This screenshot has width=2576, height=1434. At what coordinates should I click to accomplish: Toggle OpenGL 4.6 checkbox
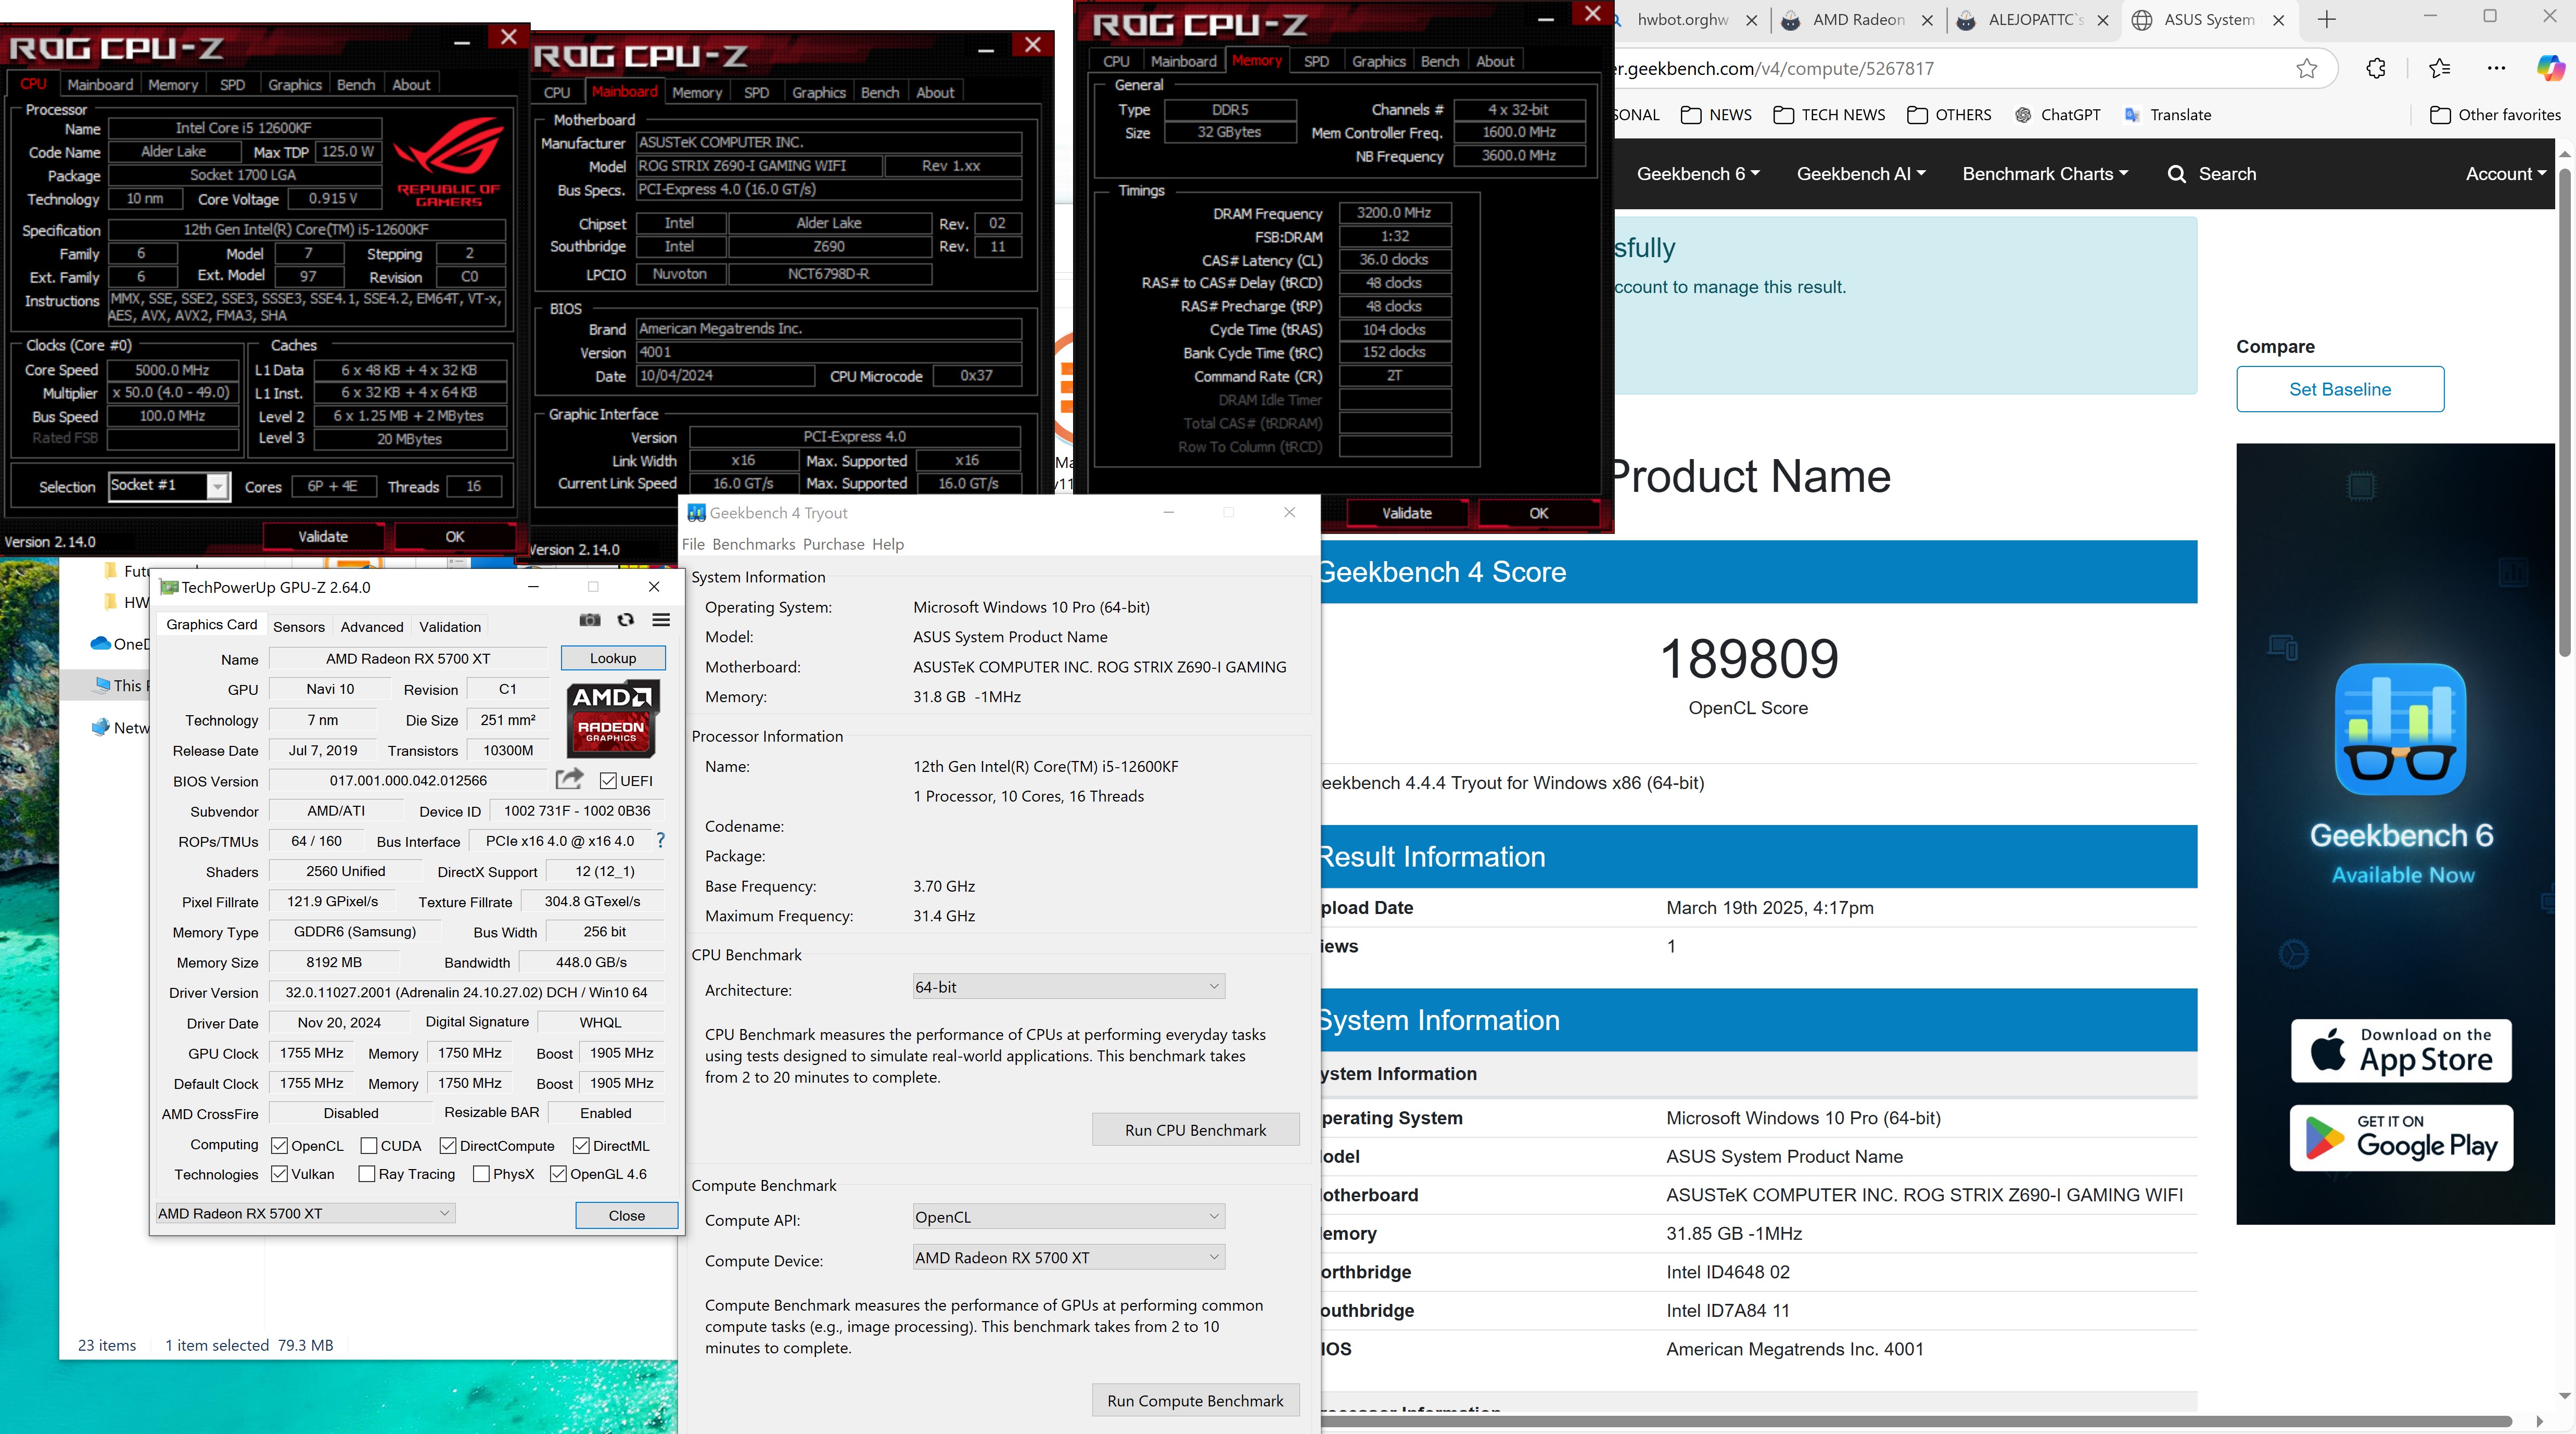pos(558,1174)
